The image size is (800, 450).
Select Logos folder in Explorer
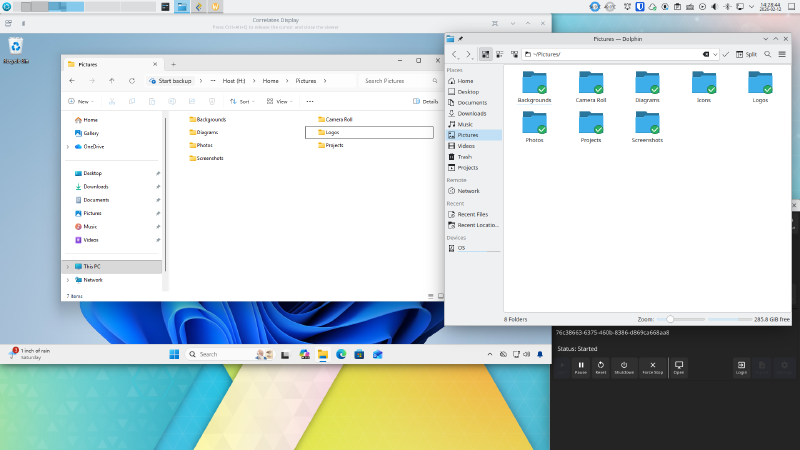click(369, 132)
